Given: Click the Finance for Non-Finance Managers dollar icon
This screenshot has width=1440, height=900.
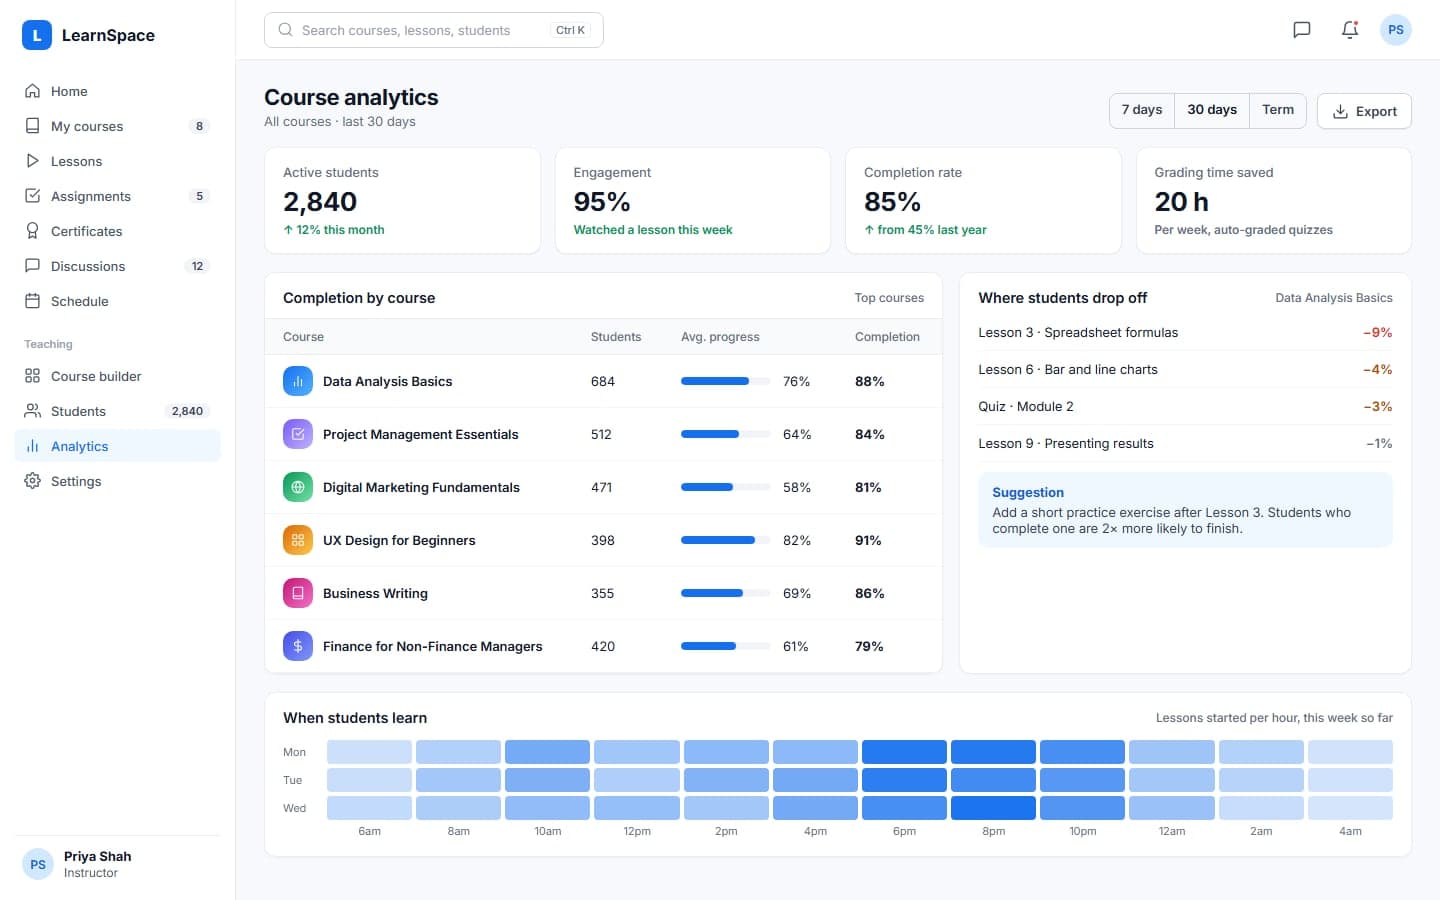Looking at the screenshot, I should [x=298, y=646].
